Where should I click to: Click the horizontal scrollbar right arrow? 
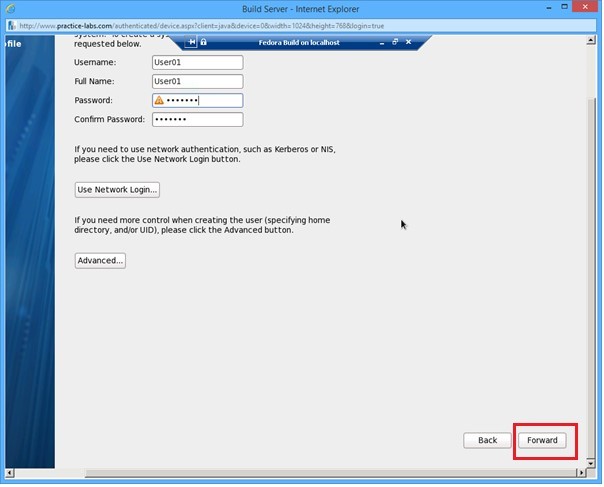pyautogui.click(x=581, y=473)
